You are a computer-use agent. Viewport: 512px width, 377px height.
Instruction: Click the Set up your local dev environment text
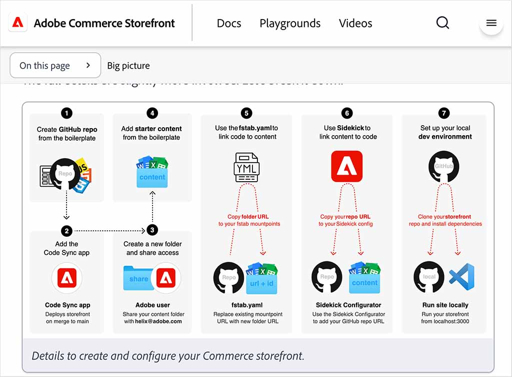[445, 132]
